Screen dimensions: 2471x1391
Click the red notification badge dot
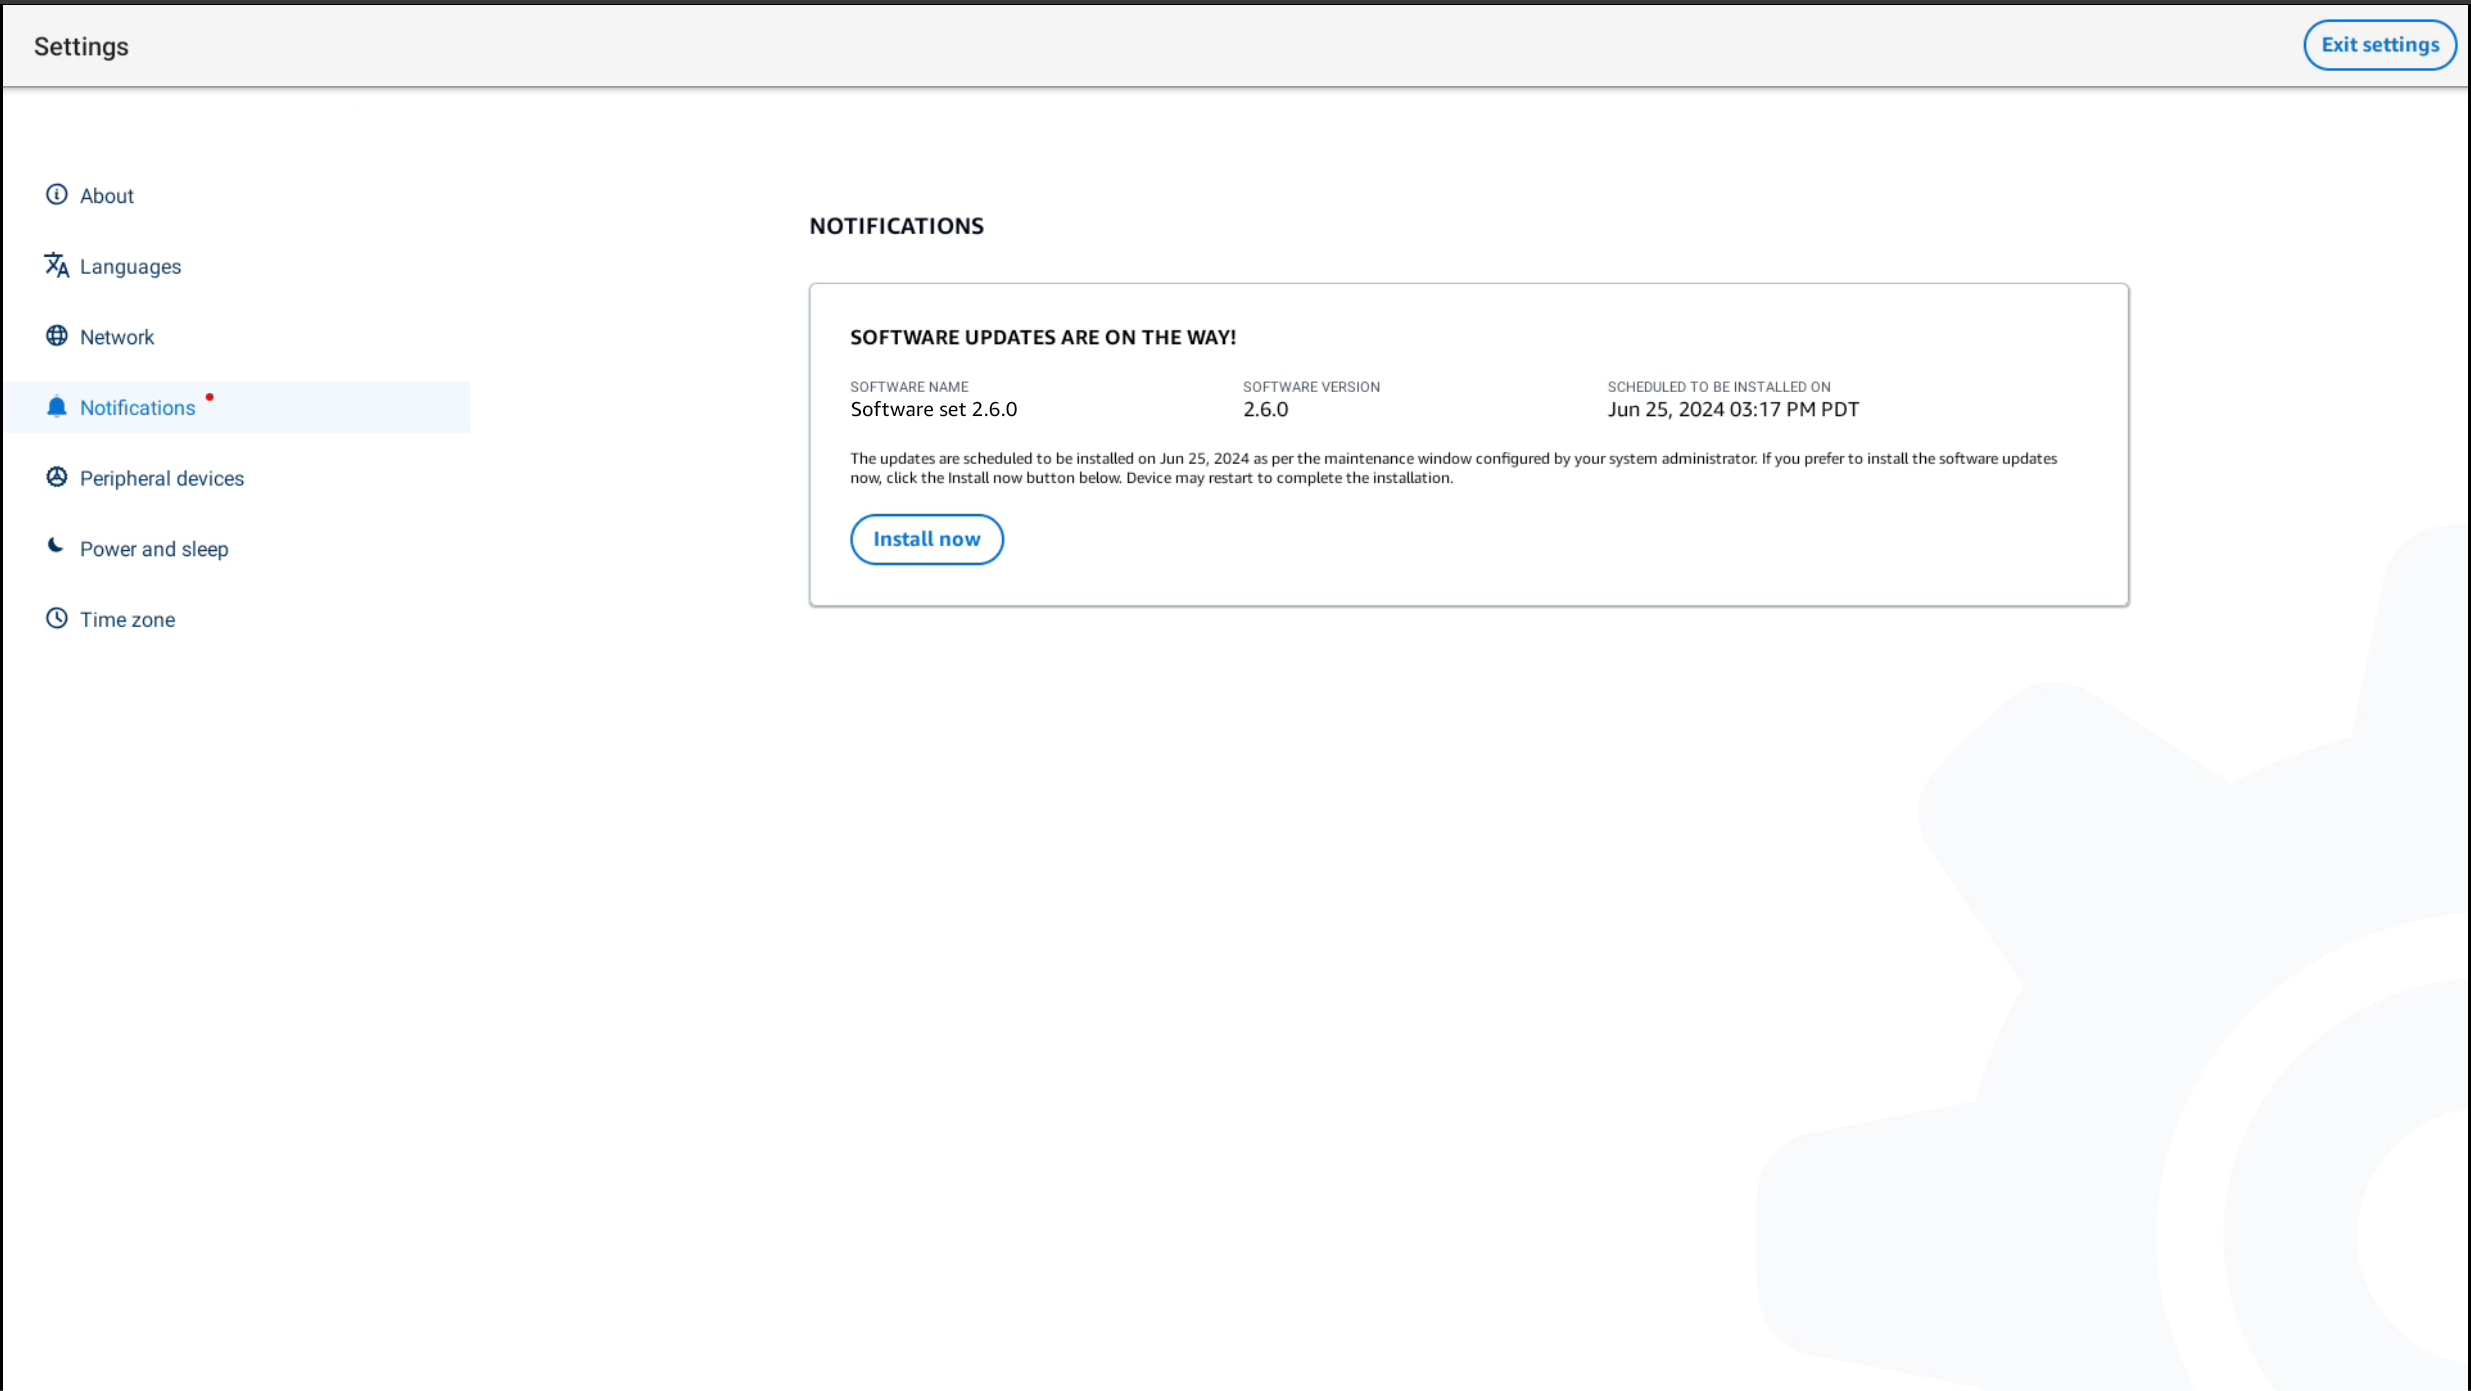point(209,397)
